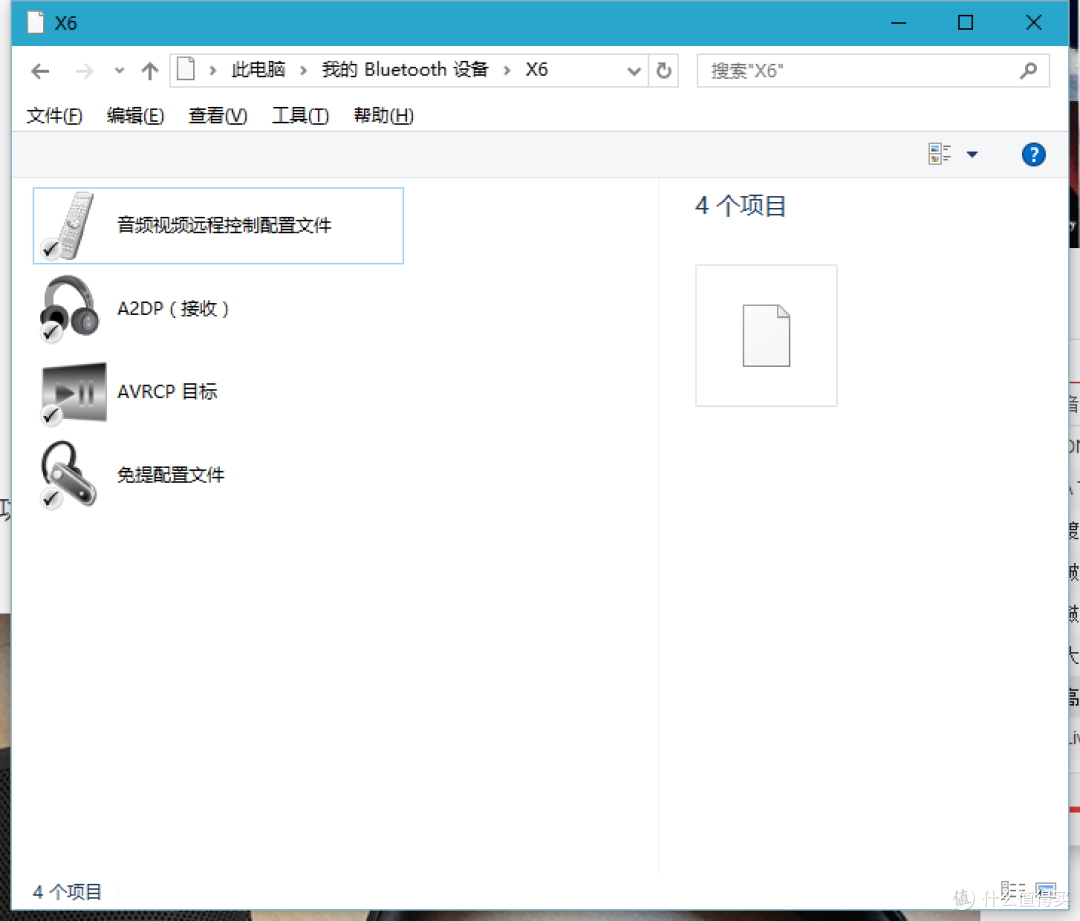Open help with the blue question icon

pyautogui.click(x=1033, y=154)
